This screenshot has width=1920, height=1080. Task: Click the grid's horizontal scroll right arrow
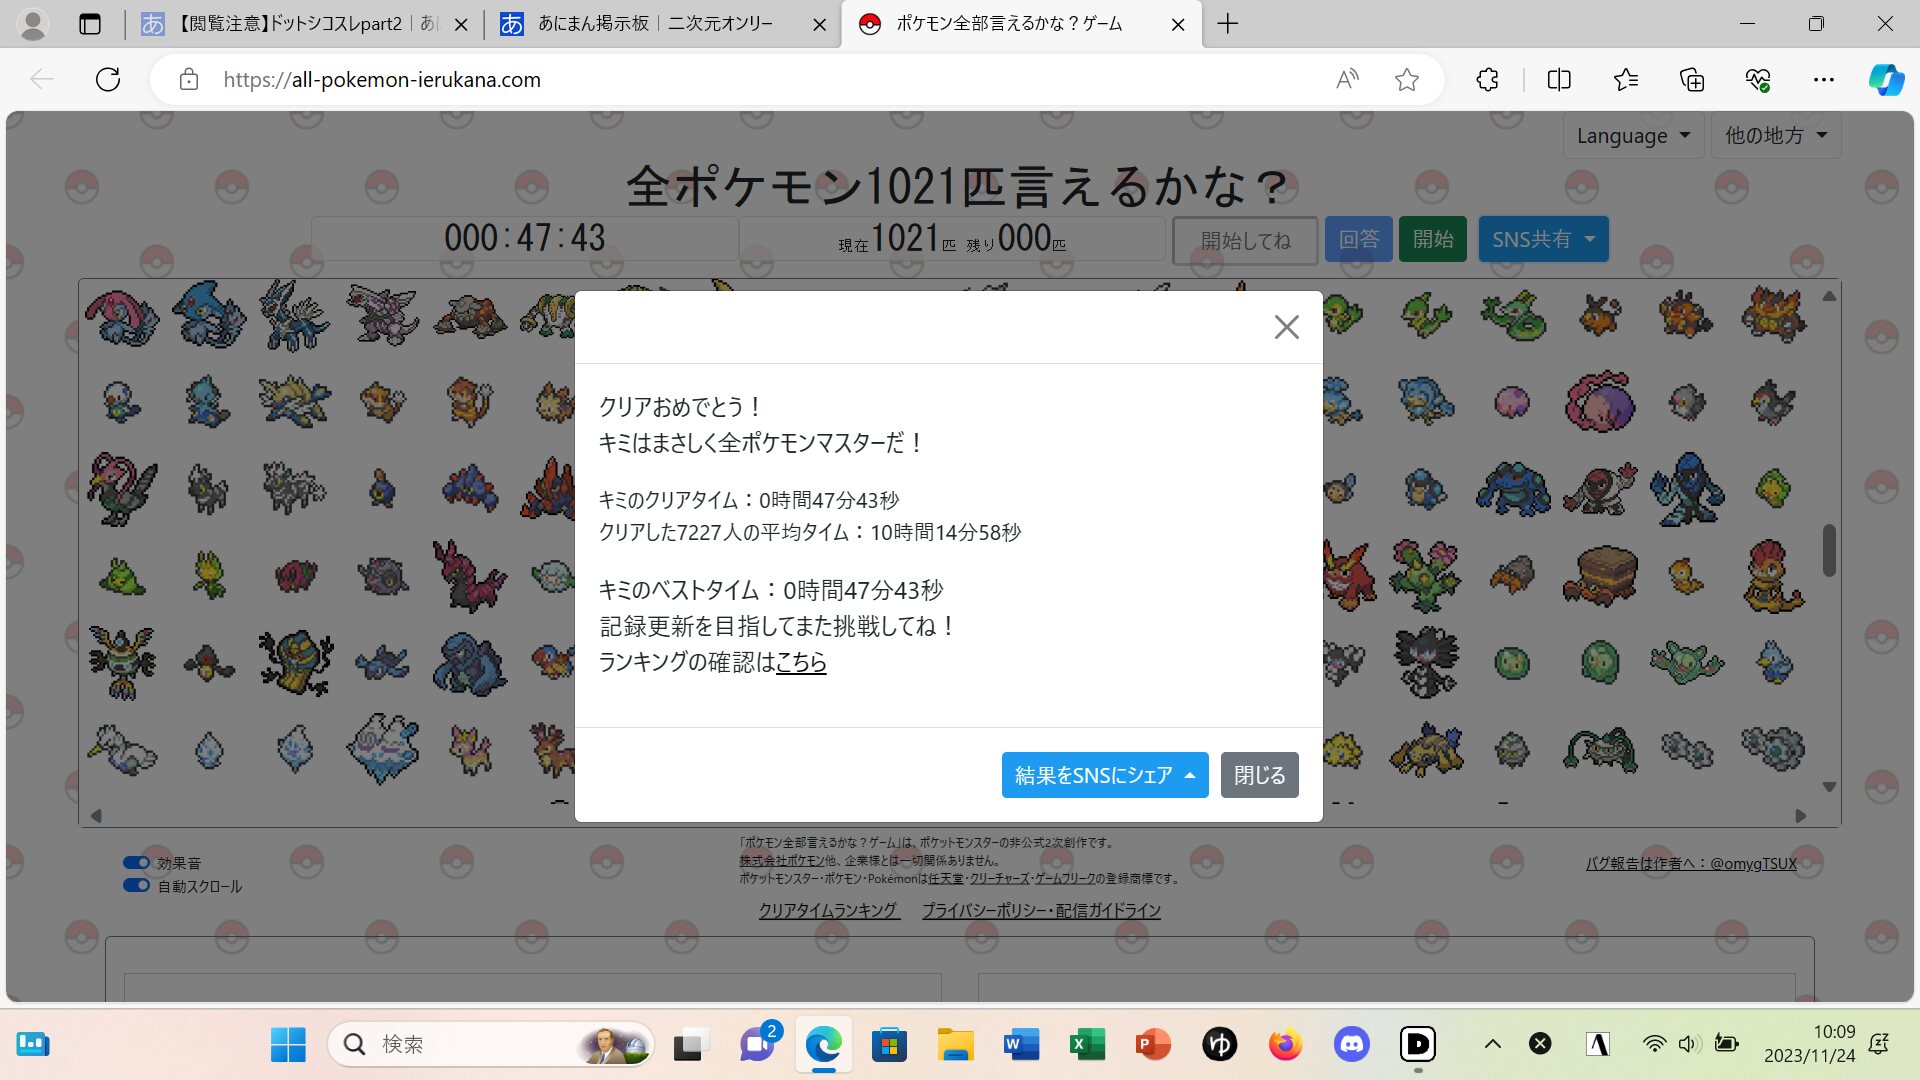pyautogui.click(x=1801, y=816)
